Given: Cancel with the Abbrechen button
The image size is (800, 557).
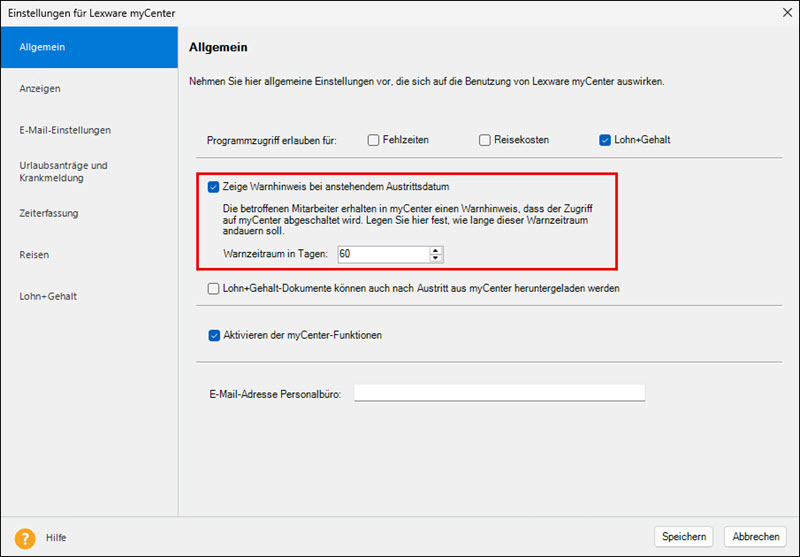Looking at the screenshot, I should click(x=756, y=537).
